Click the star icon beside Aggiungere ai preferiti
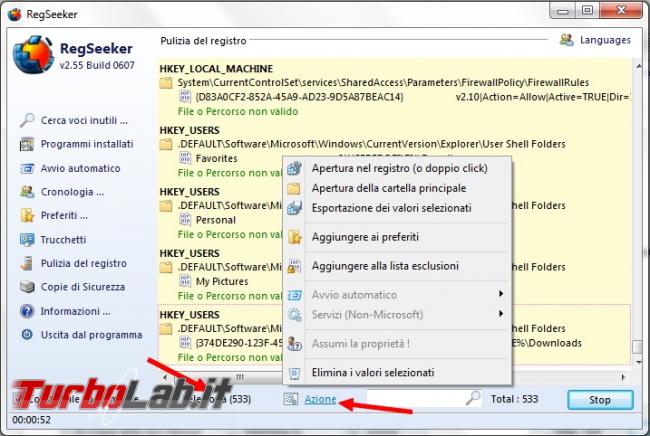Image resolution: width=650 pixels, height=436 pixels. (294, 237)
